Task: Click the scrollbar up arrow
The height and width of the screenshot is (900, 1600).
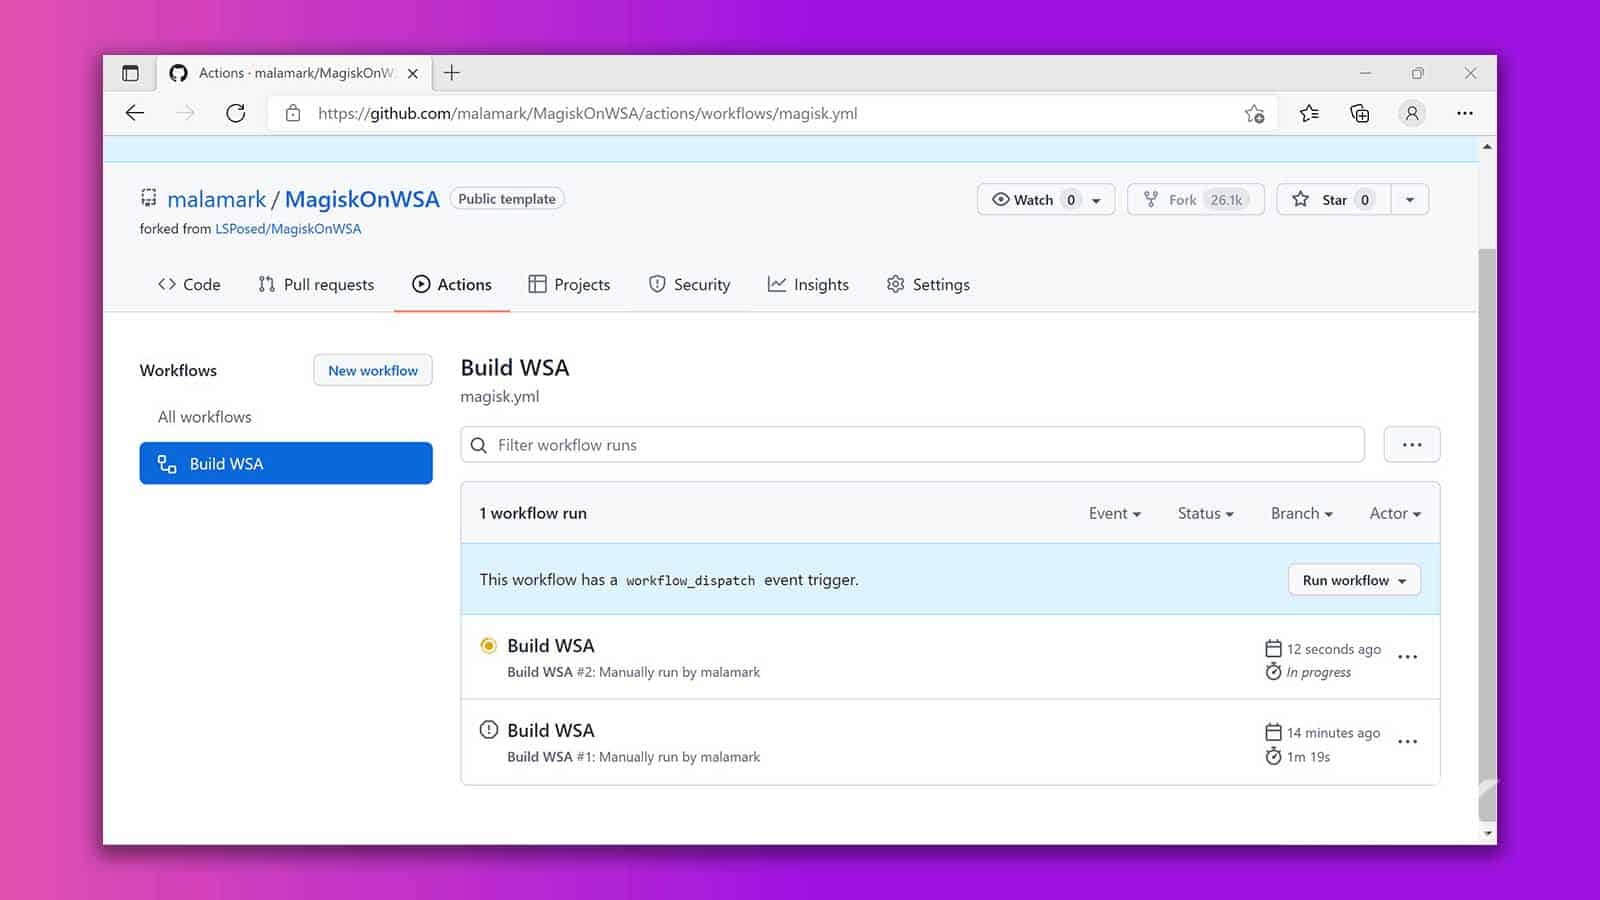Action: 1487,147
